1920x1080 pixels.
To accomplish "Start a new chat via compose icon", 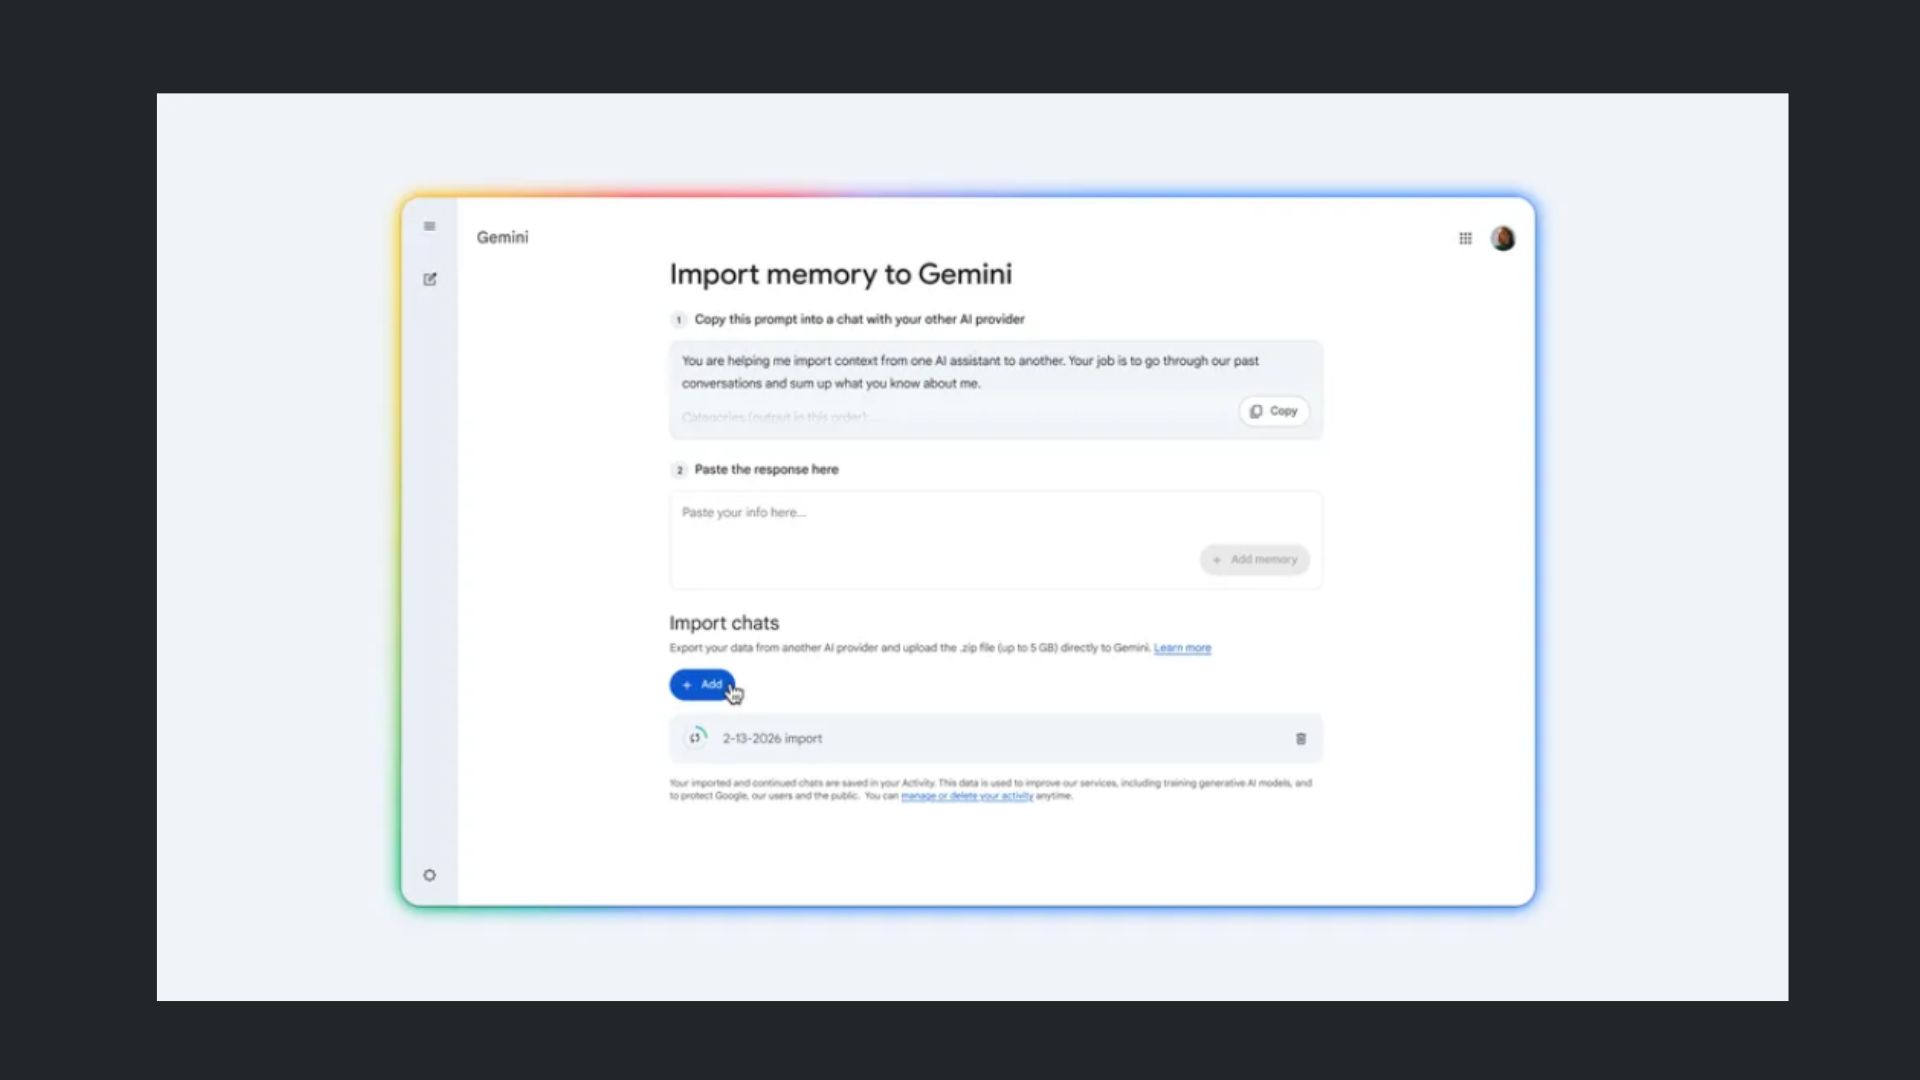I will (x=430, y=279).
